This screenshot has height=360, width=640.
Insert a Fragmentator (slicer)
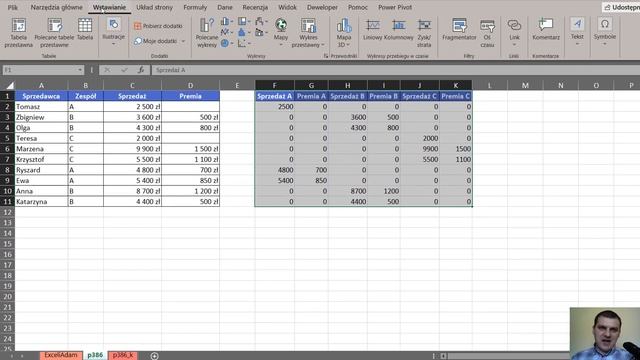tap(459, 29)
